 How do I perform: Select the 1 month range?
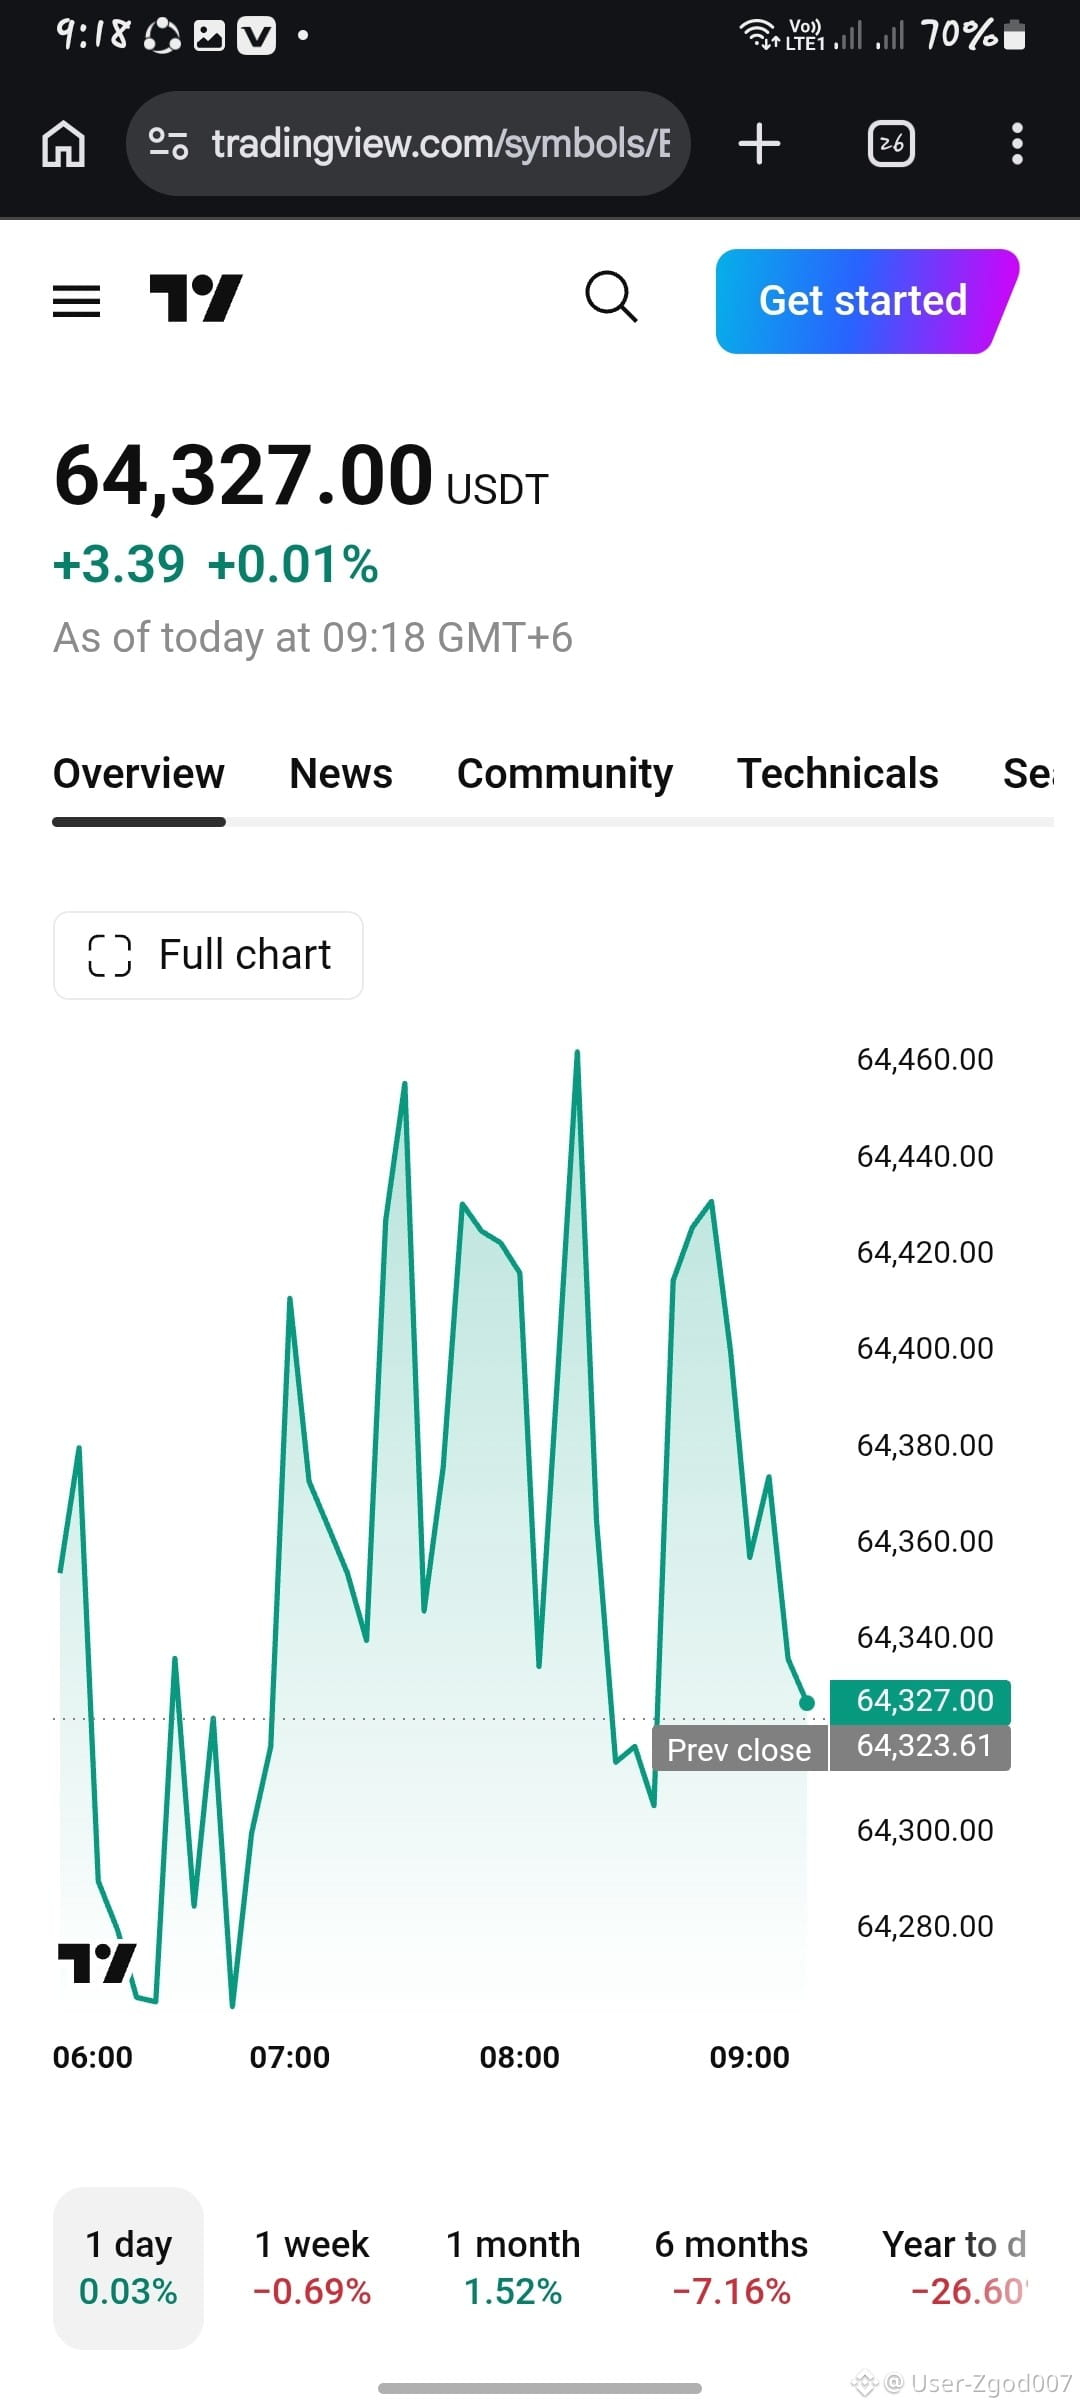[x=513, y=2268]
